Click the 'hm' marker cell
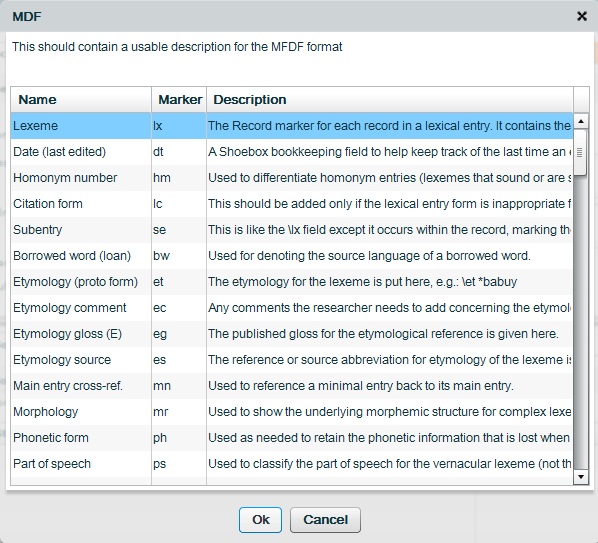 point(179,178)
